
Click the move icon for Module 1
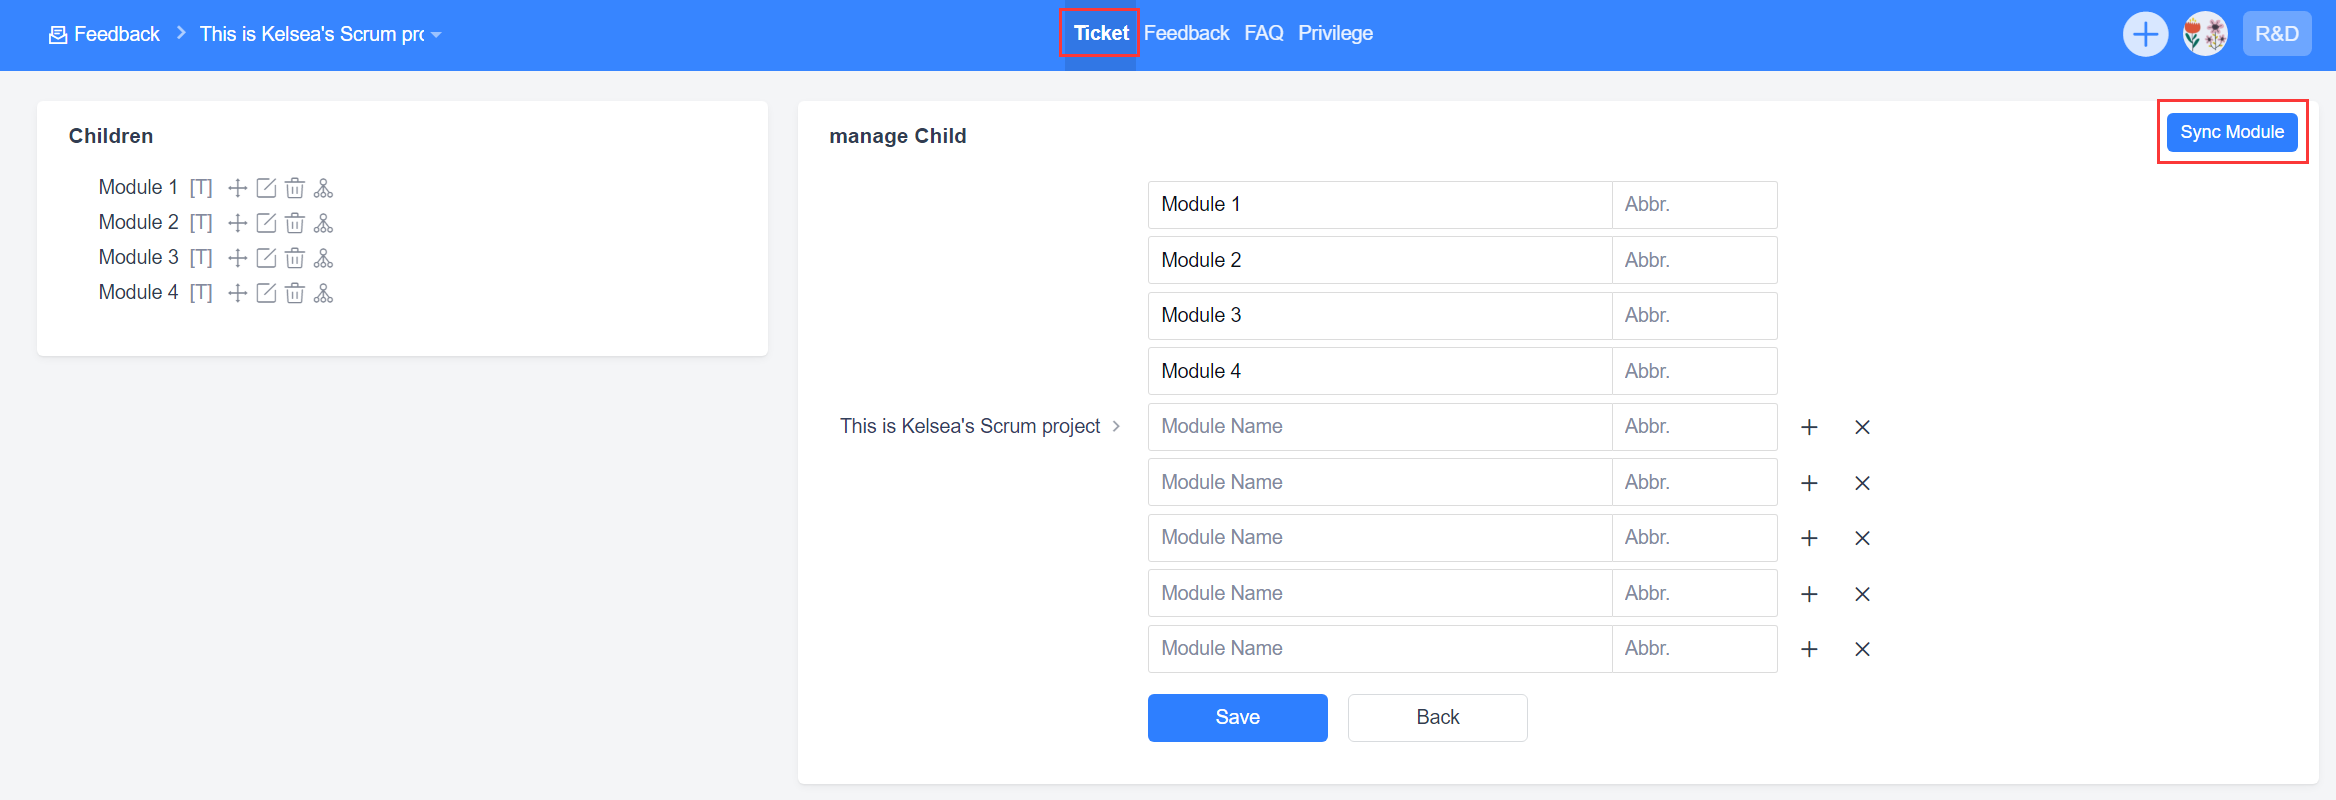tap(237, 188)
